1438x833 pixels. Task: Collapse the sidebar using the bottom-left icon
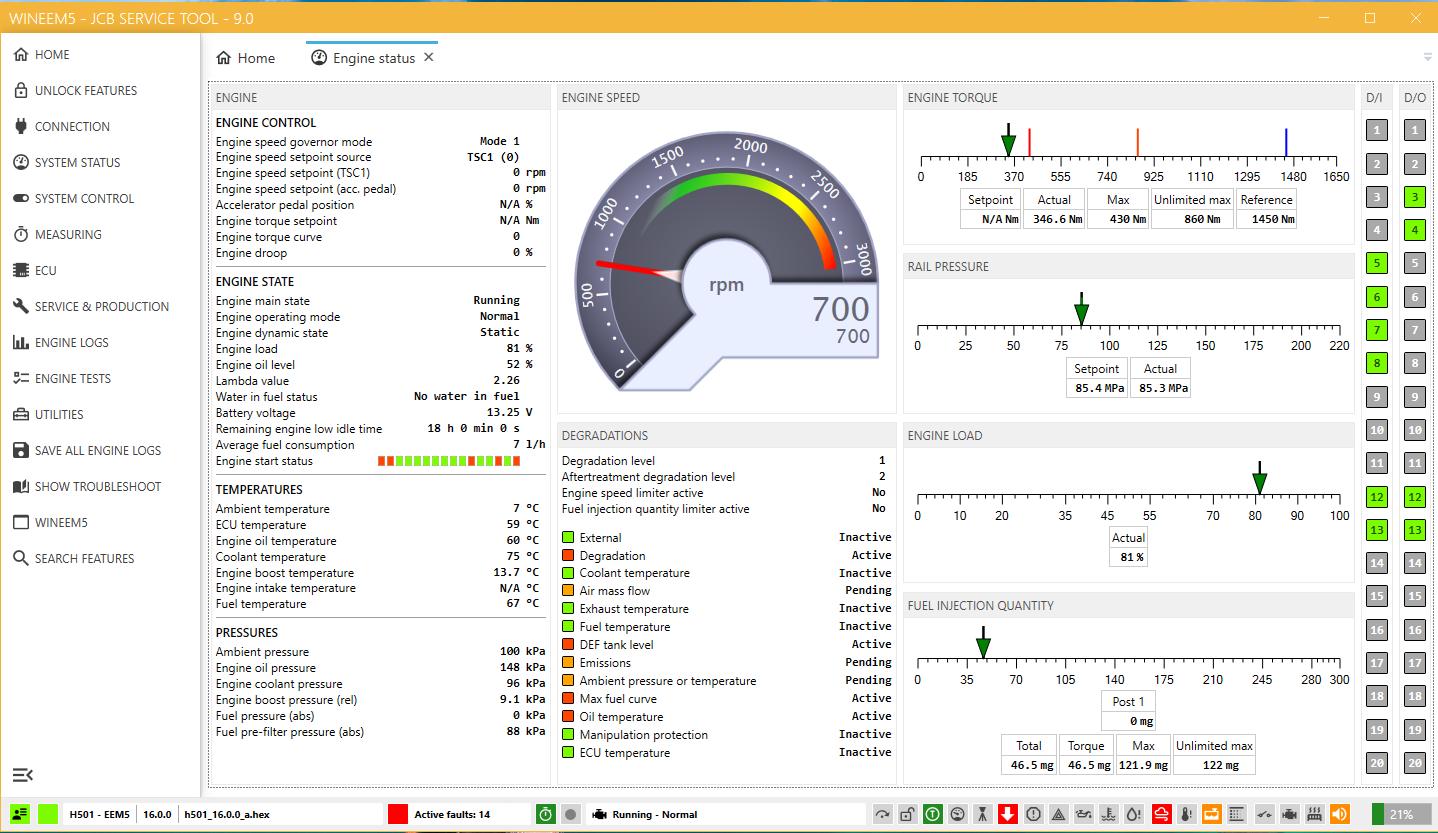point(22,774)
